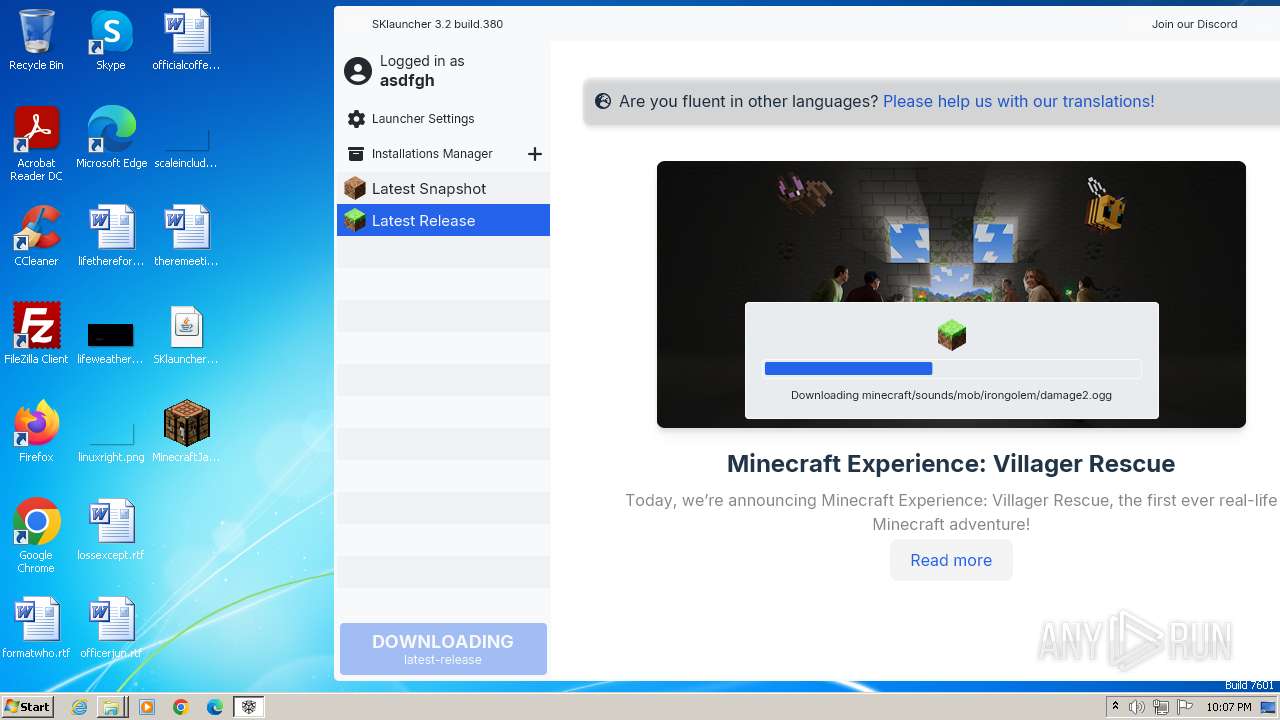Open Windows Explorer from the taskbar
The image size is (1280, 720).
click(111, 707)
